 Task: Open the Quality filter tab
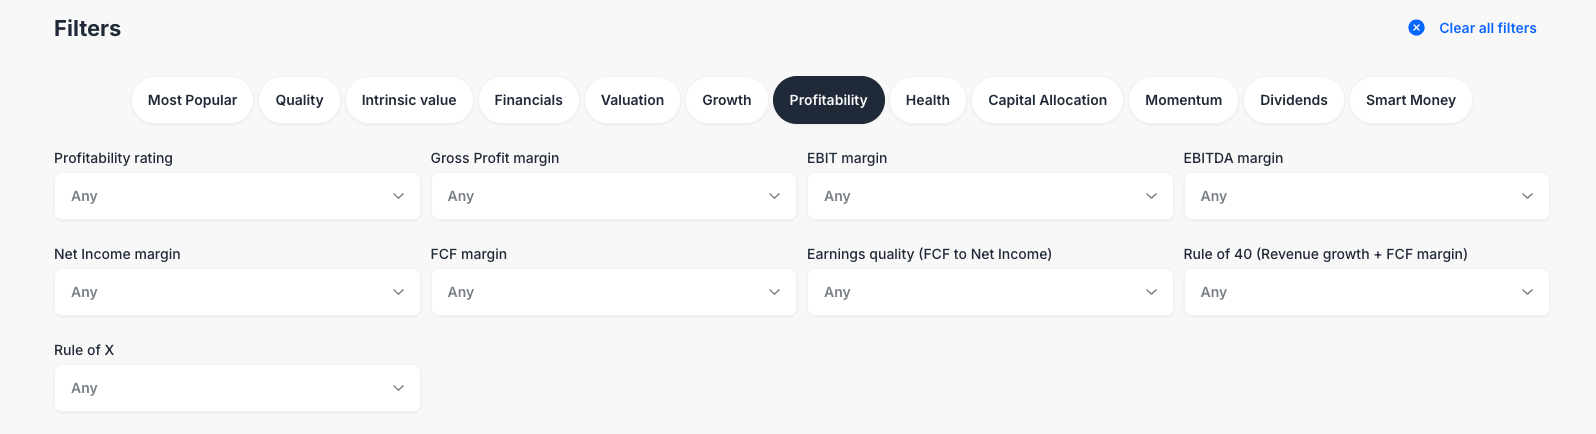[299, 100]
